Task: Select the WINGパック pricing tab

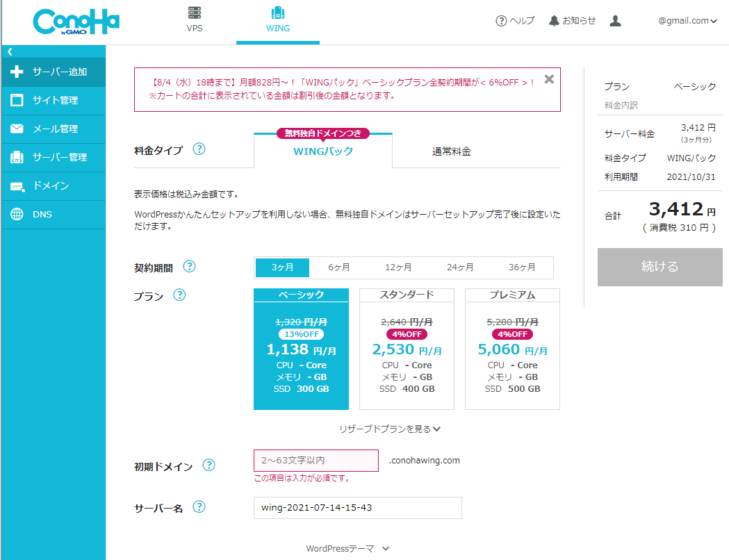Action: (x=323, y=151)
